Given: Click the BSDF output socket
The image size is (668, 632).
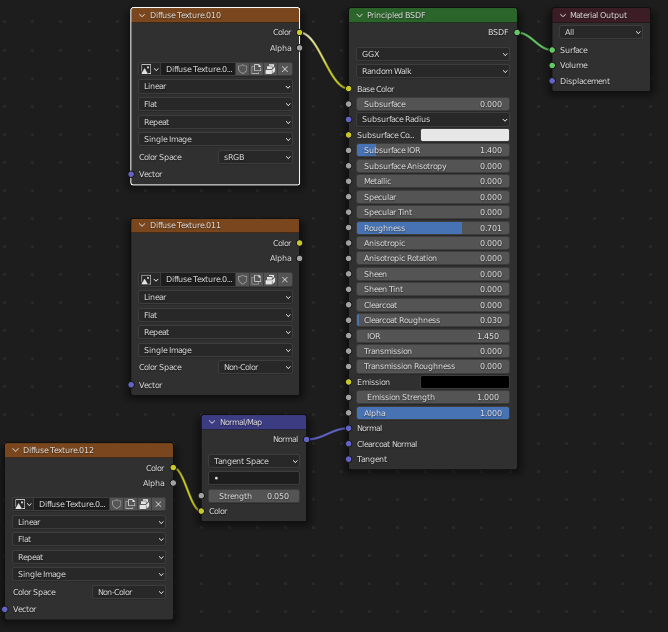Looking at the screenshot, I should pos(517,32).
